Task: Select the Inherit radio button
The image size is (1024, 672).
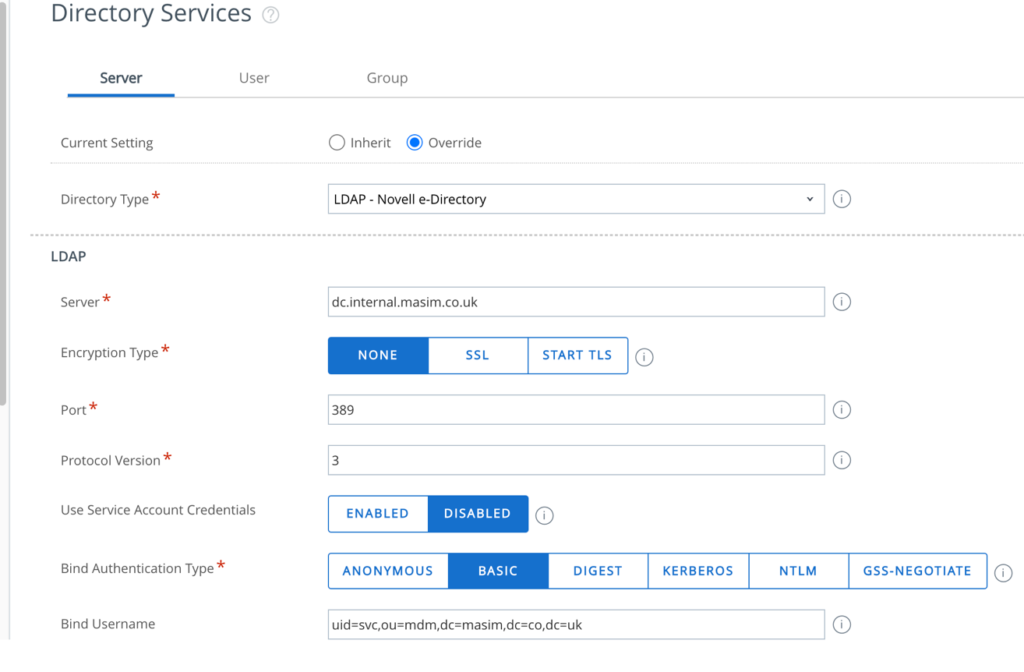Action: [x=336, y=143]
